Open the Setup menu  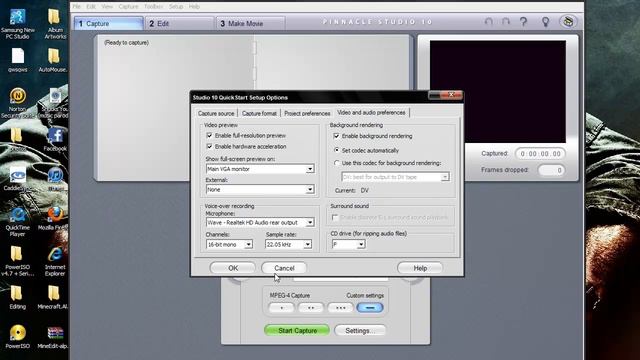[x=176, y=7]
